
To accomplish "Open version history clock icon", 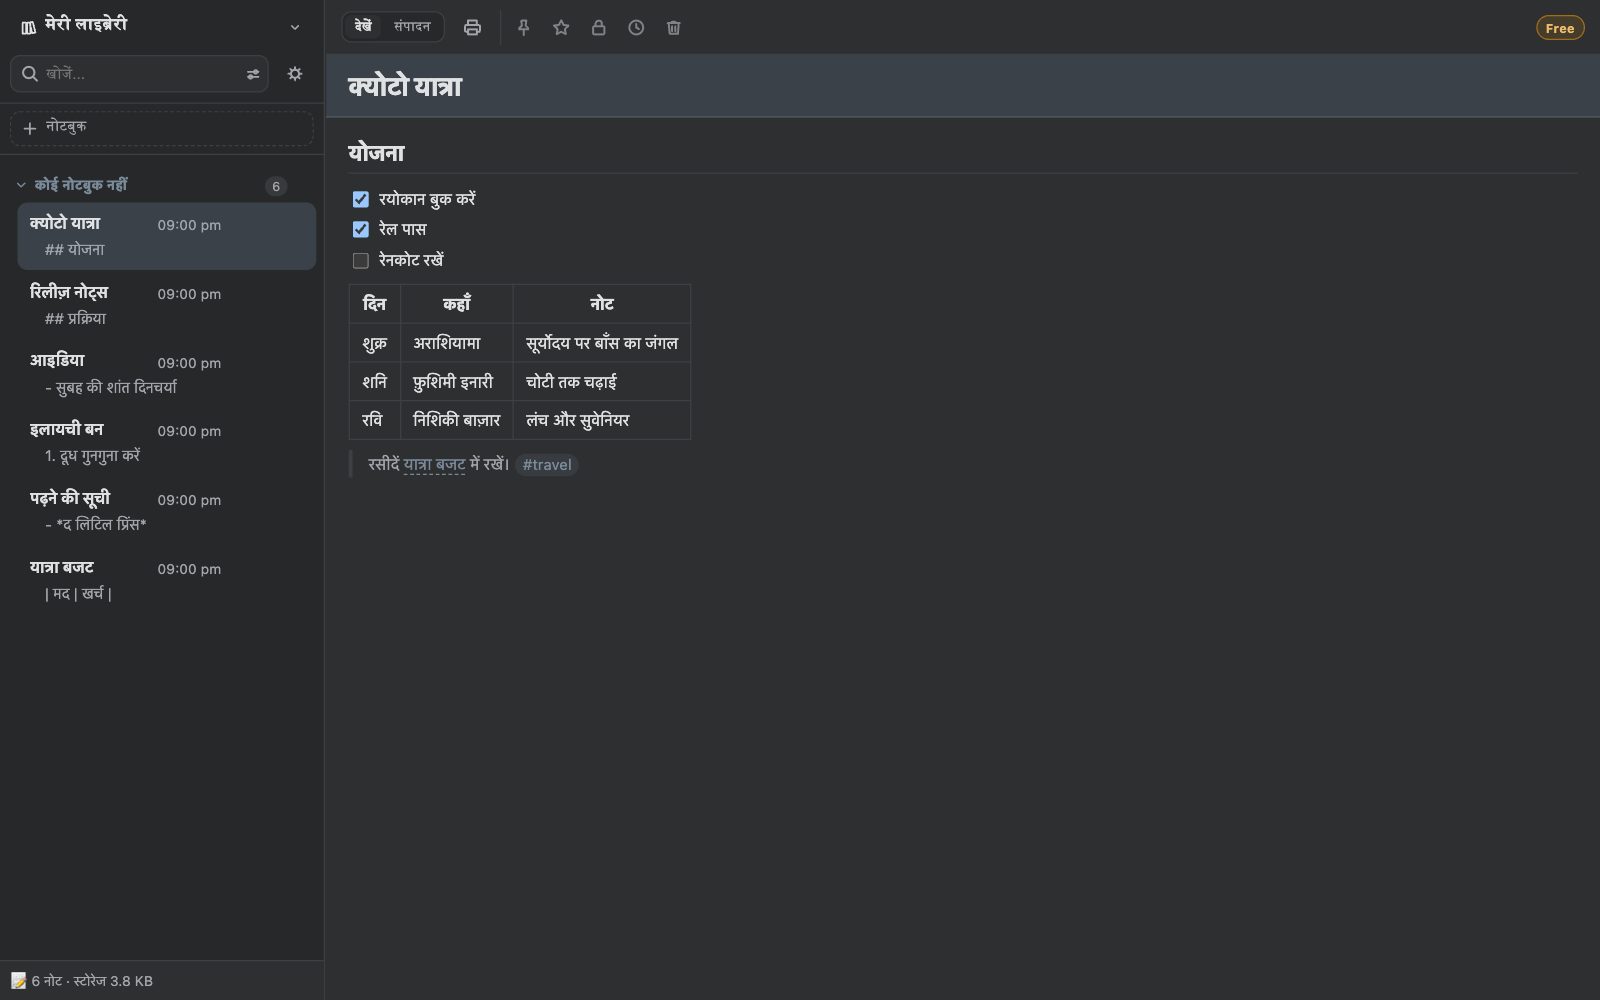I will click(x=636, y=28).
